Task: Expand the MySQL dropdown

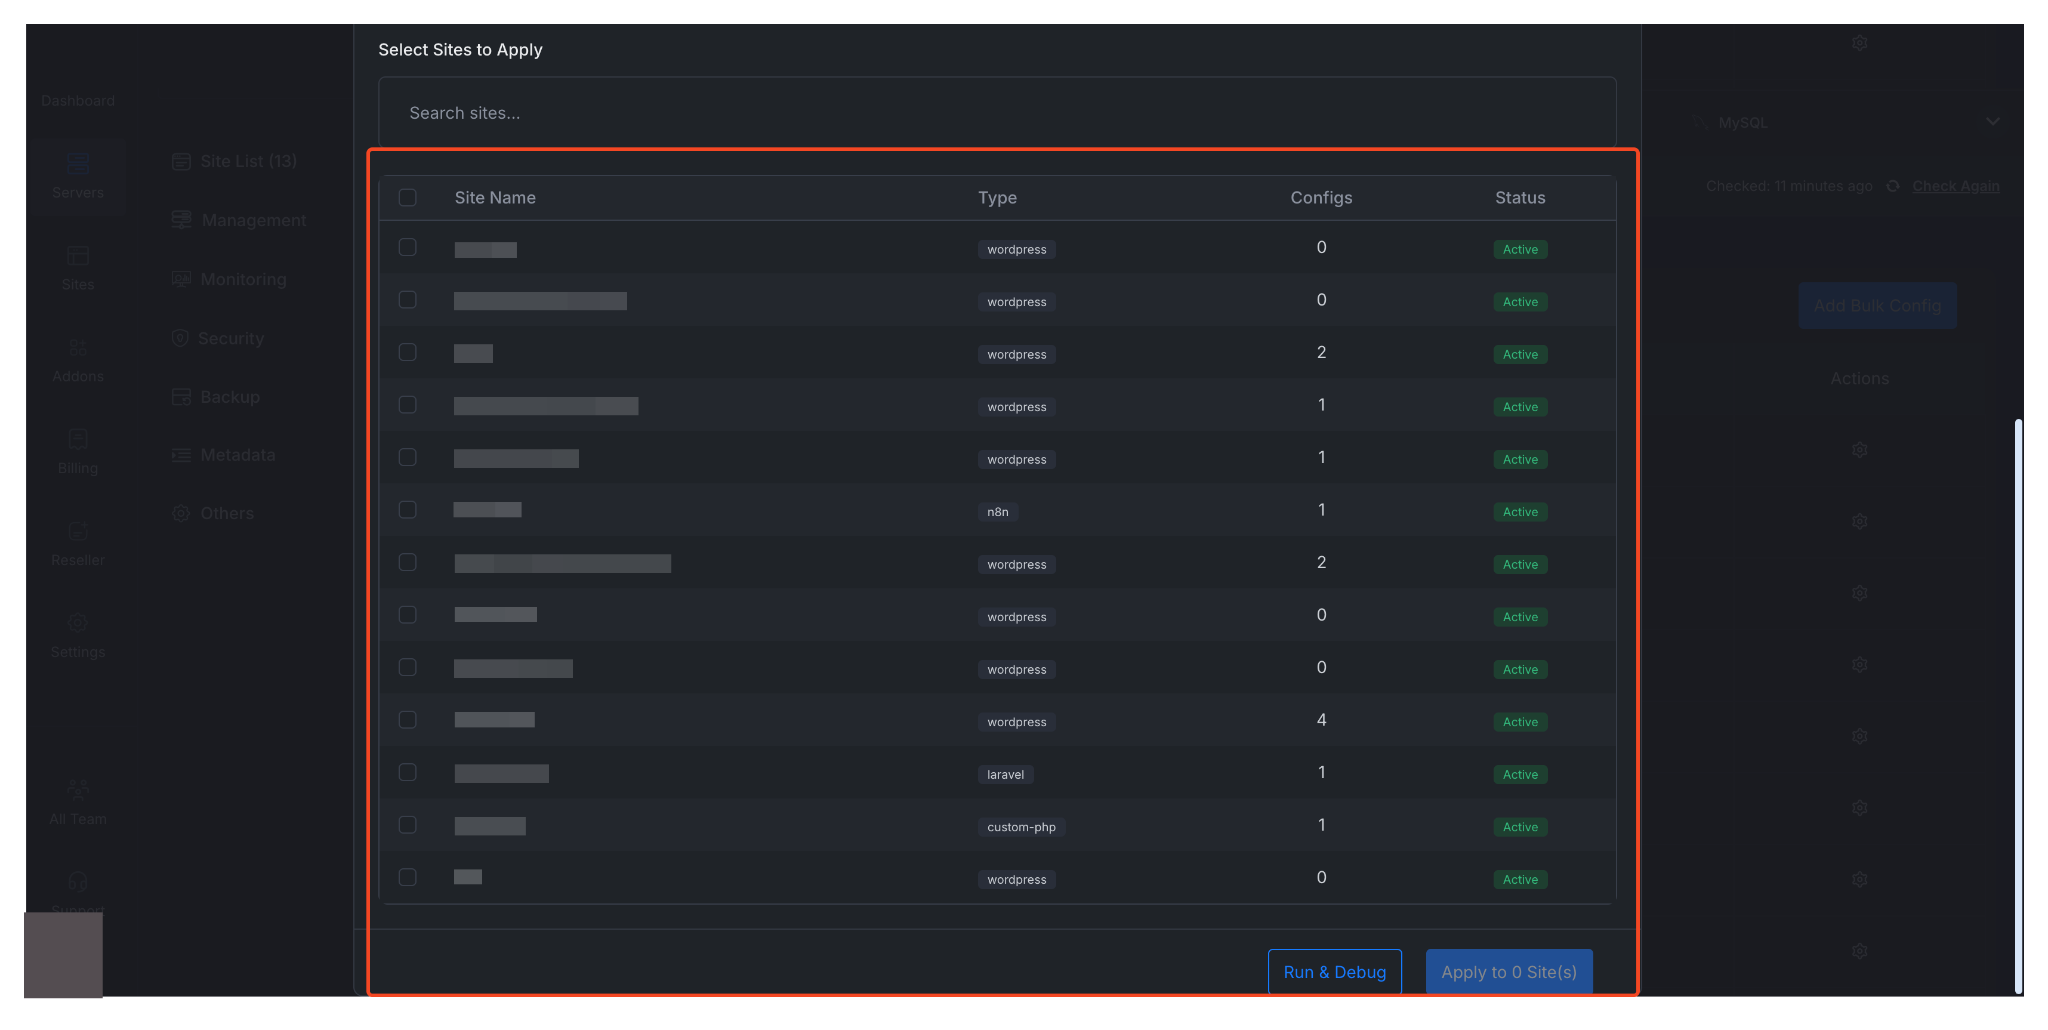Action: pos(1993,121)
